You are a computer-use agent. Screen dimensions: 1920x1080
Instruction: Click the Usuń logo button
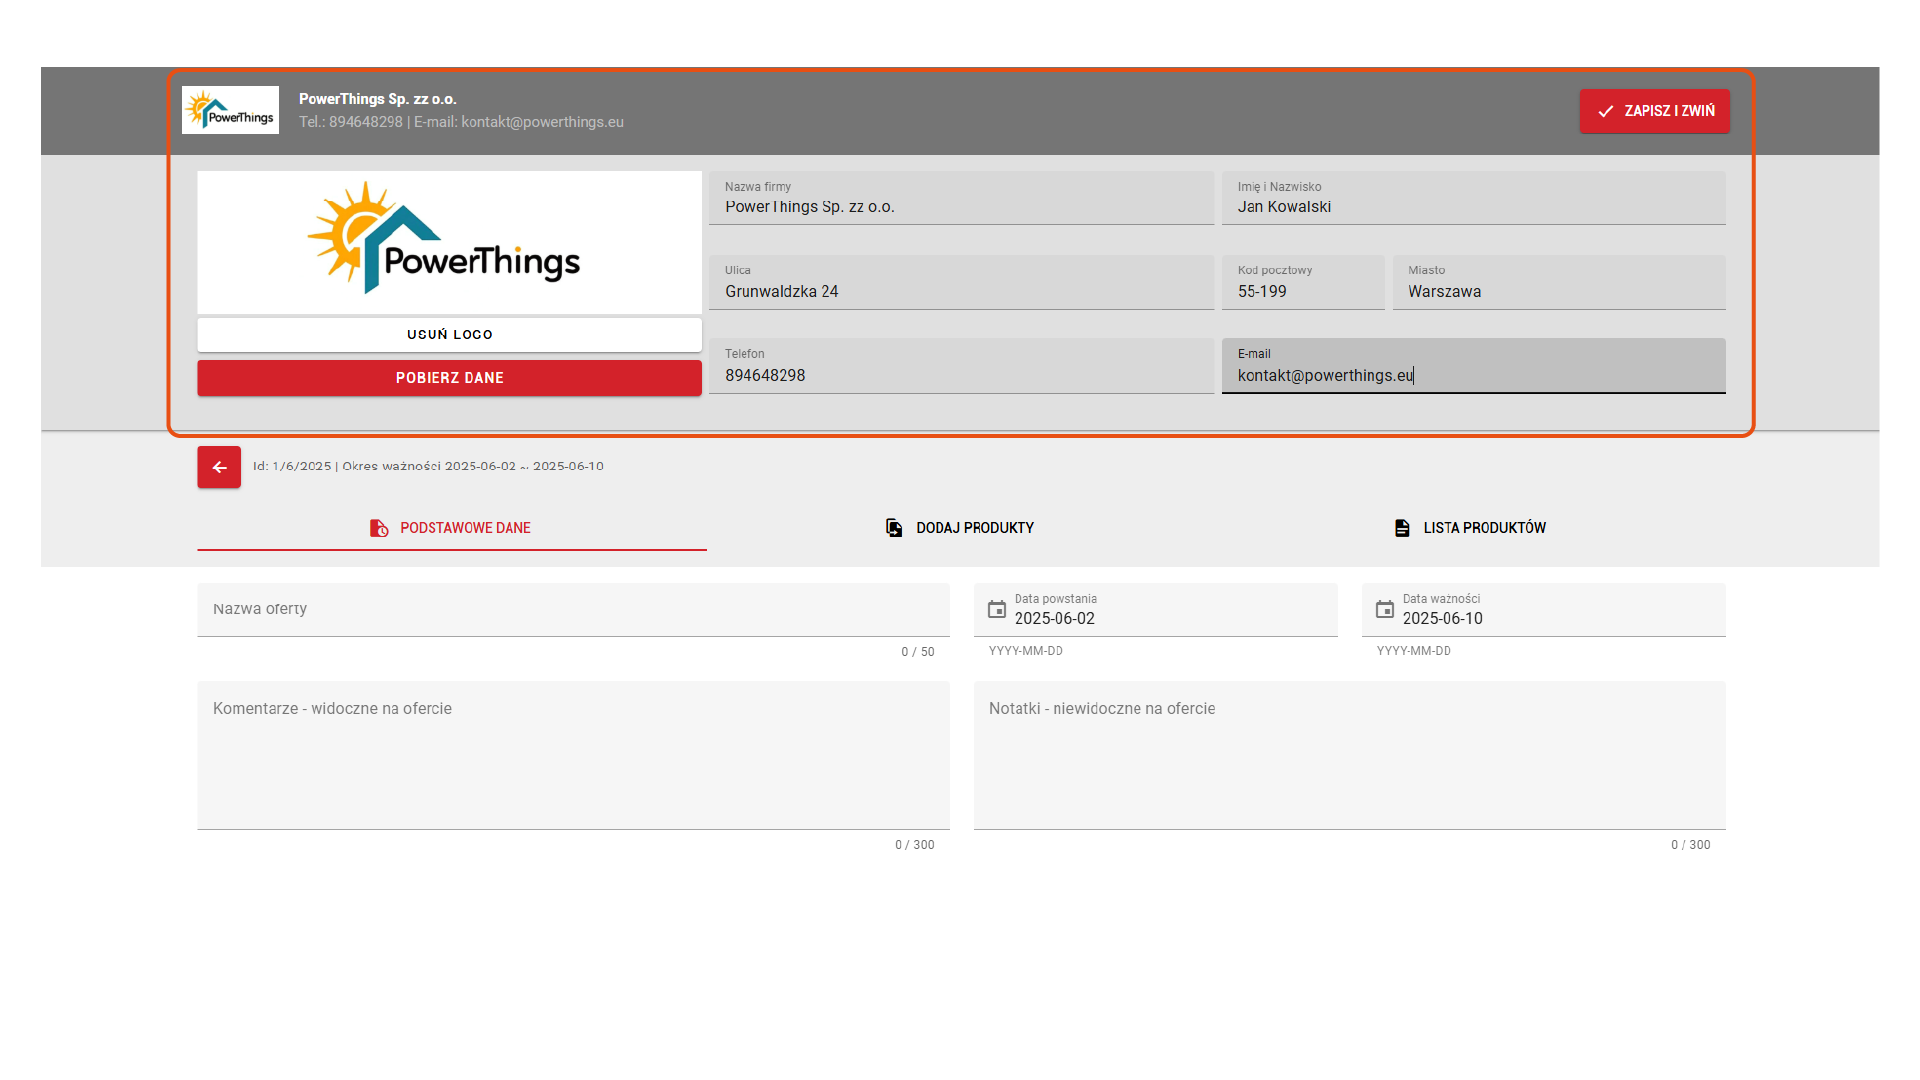449,335
